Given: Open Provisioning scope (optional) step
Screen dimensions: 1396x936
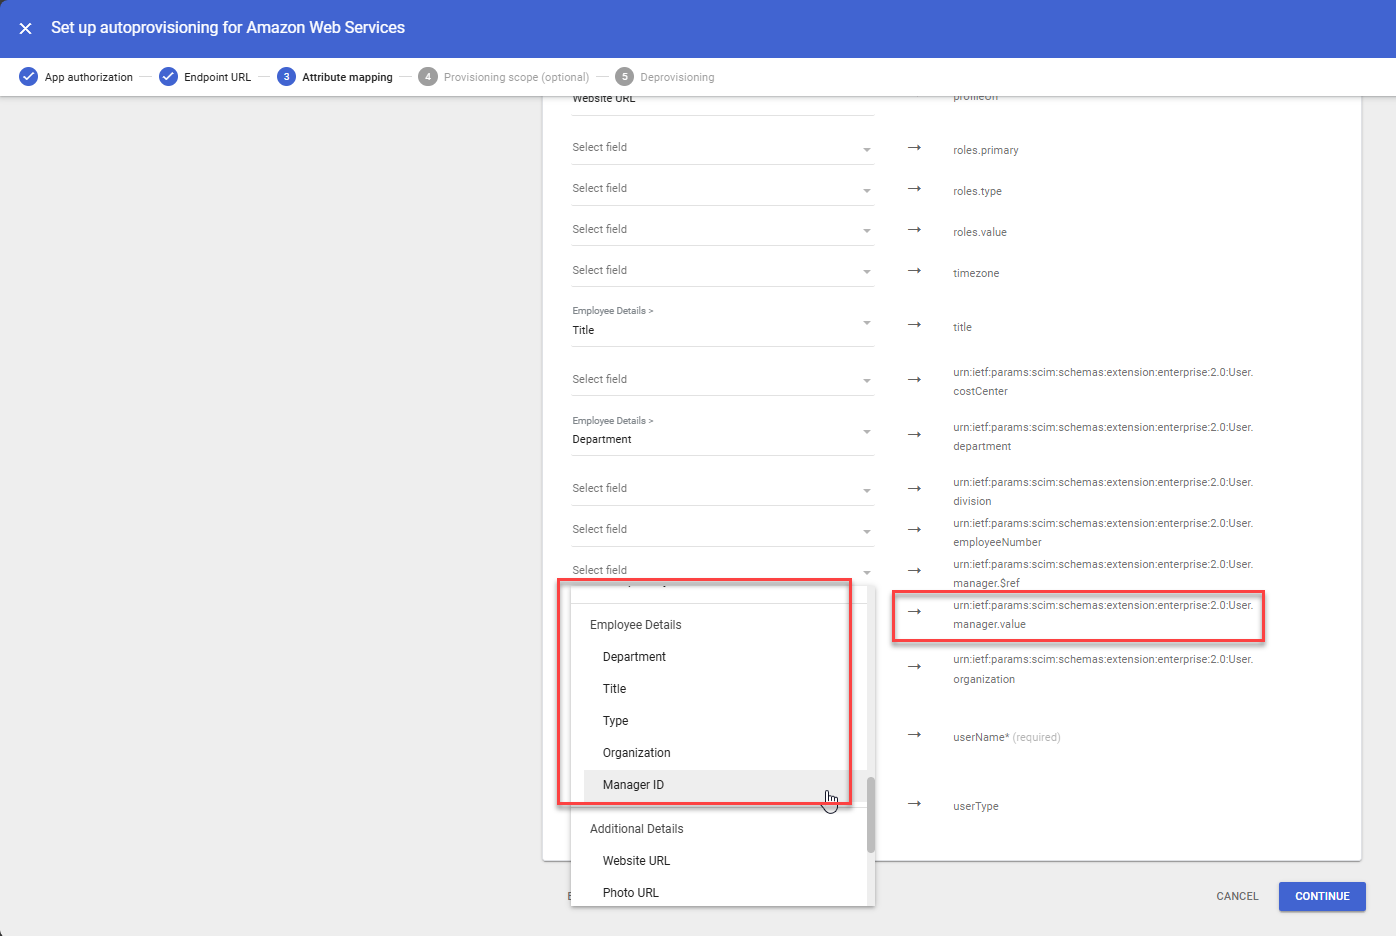Looking at the screenshot, I should (504, 77).
